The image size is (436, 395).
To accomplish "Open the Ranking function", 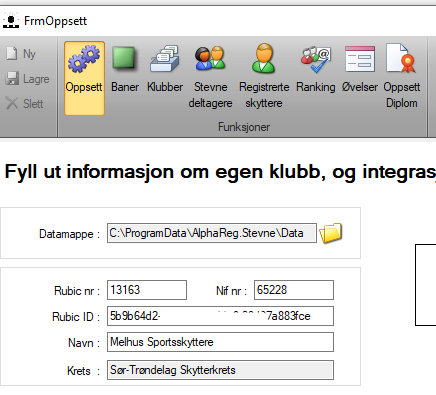I will tap(316, 69).
